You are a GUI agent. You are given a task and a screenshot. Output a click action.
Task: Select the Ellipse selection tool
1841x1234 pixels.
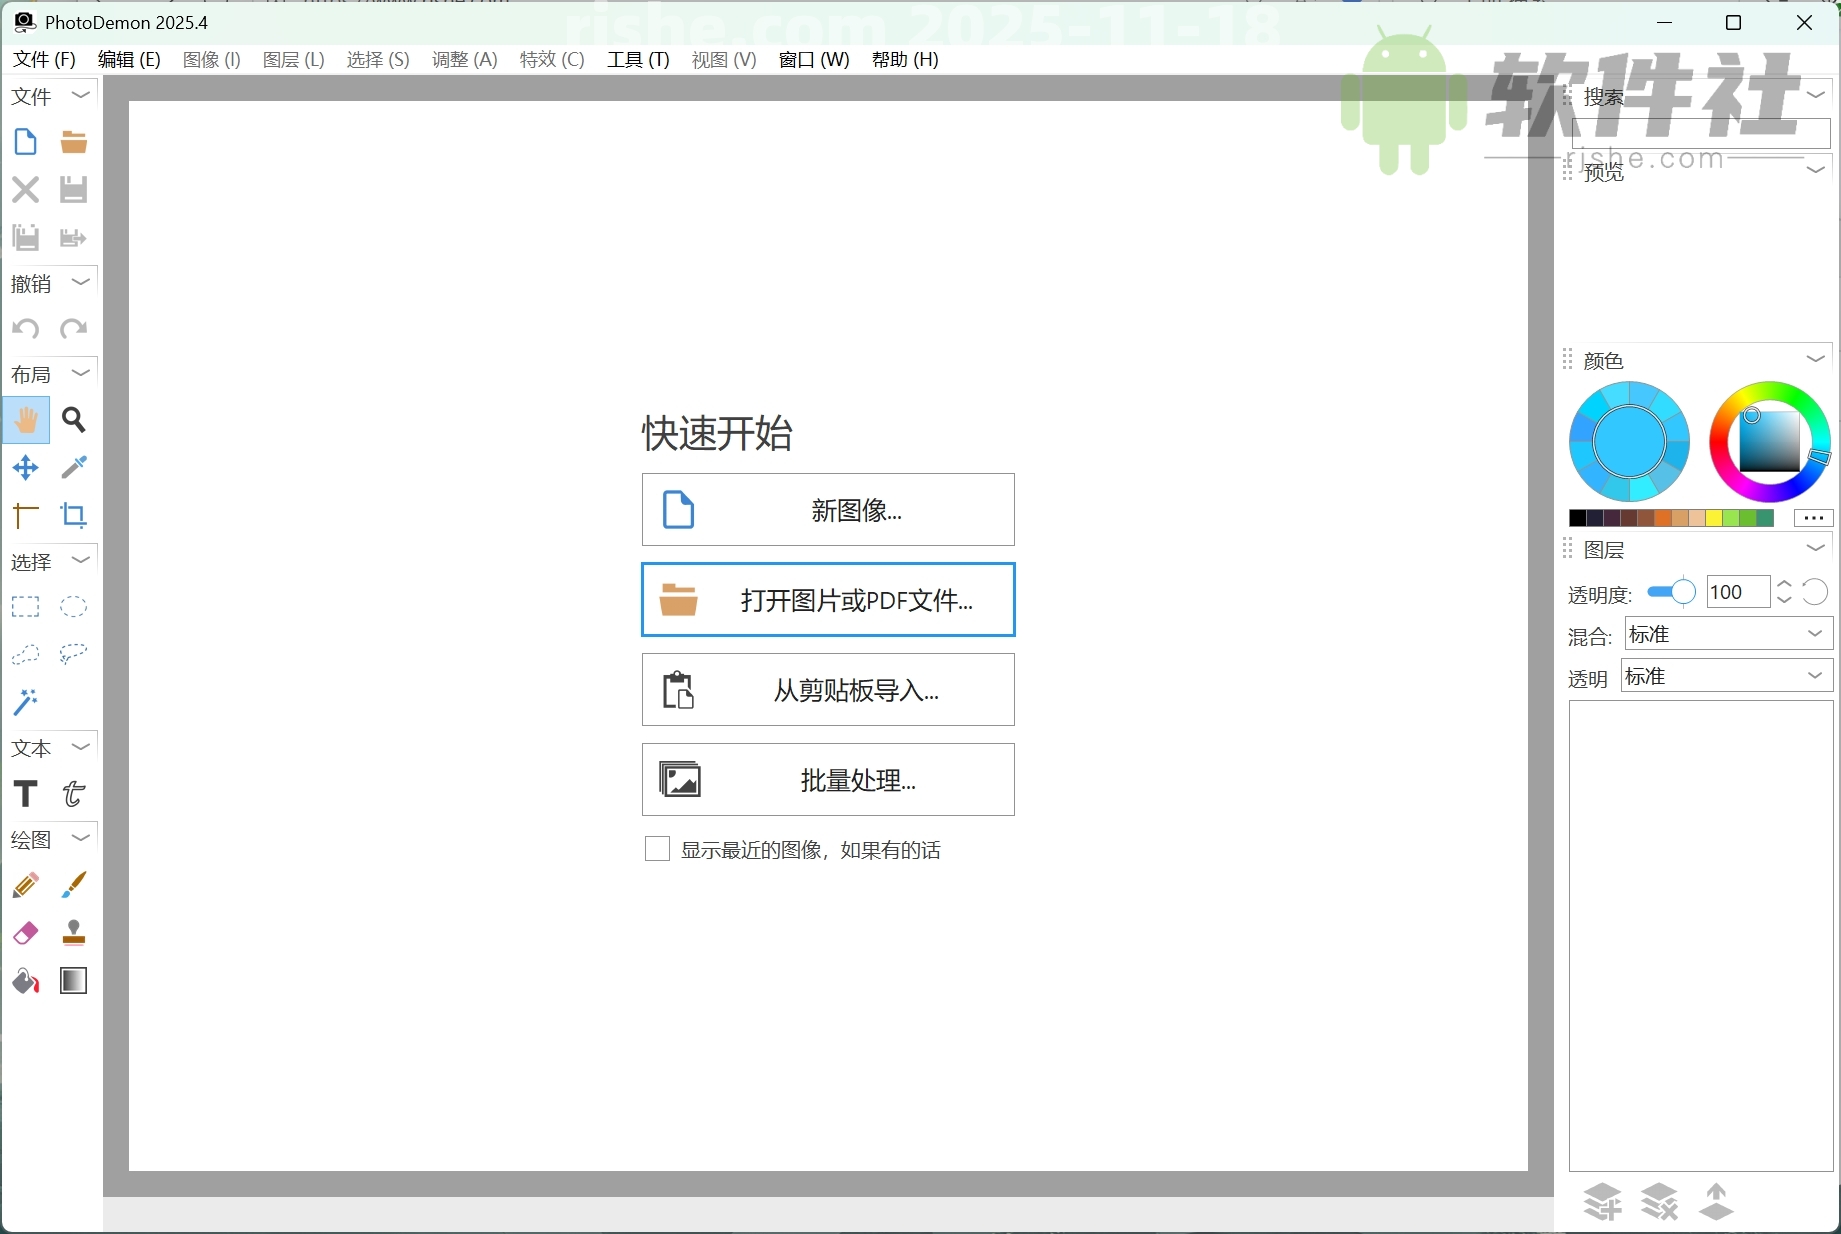click(x=74, y=607)
